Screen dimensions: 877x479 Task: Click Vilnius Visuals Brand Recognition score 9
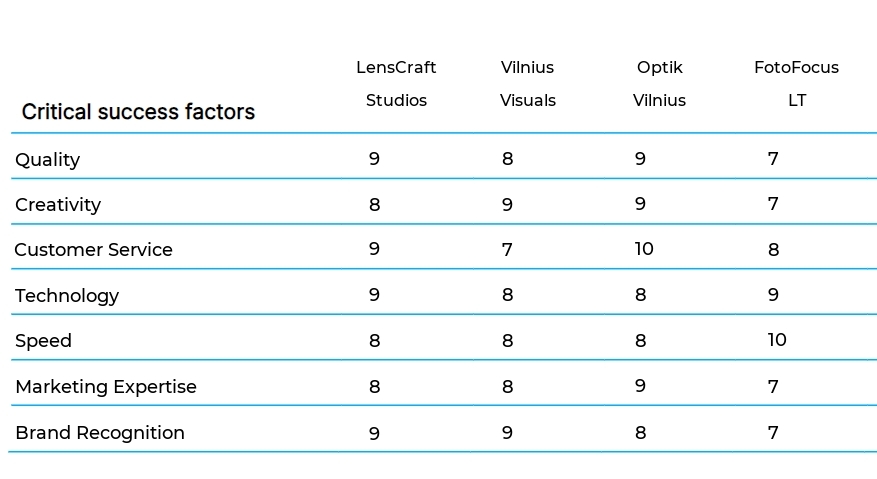(x=507, y=433)
